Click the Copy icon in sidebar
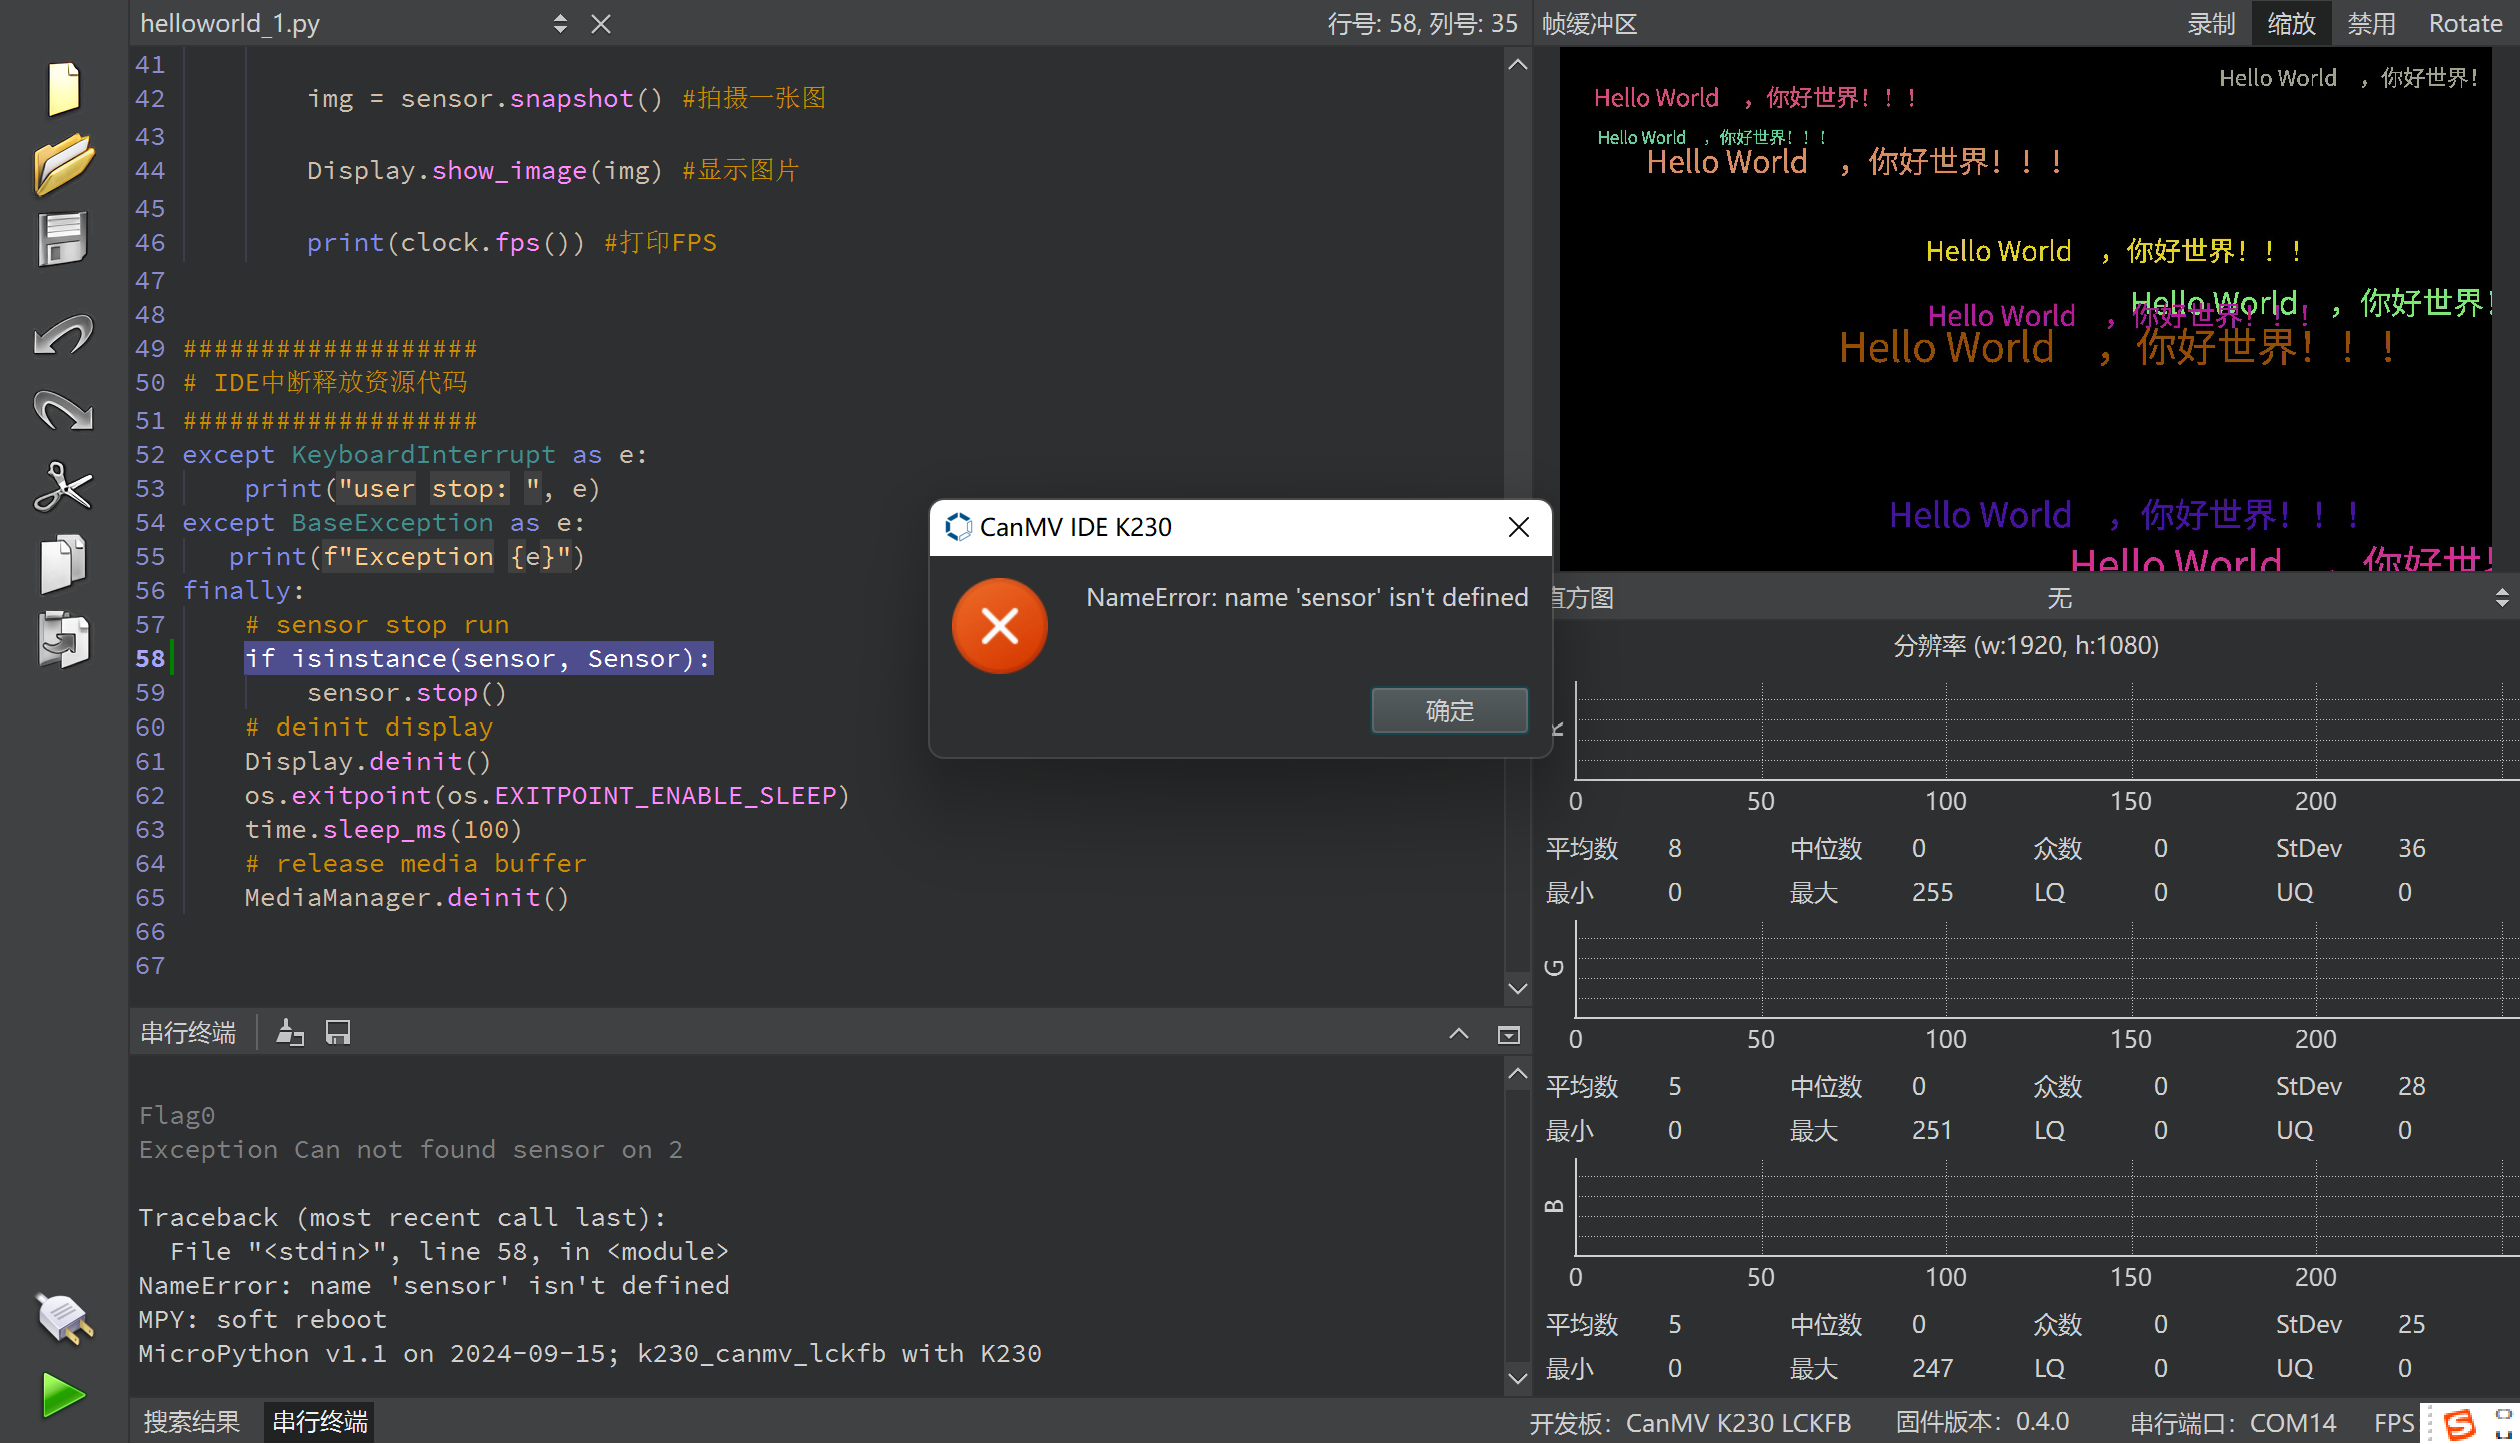Image resolution: width=2520 pixels, height=1444 pixels. (x=64, y=563)
